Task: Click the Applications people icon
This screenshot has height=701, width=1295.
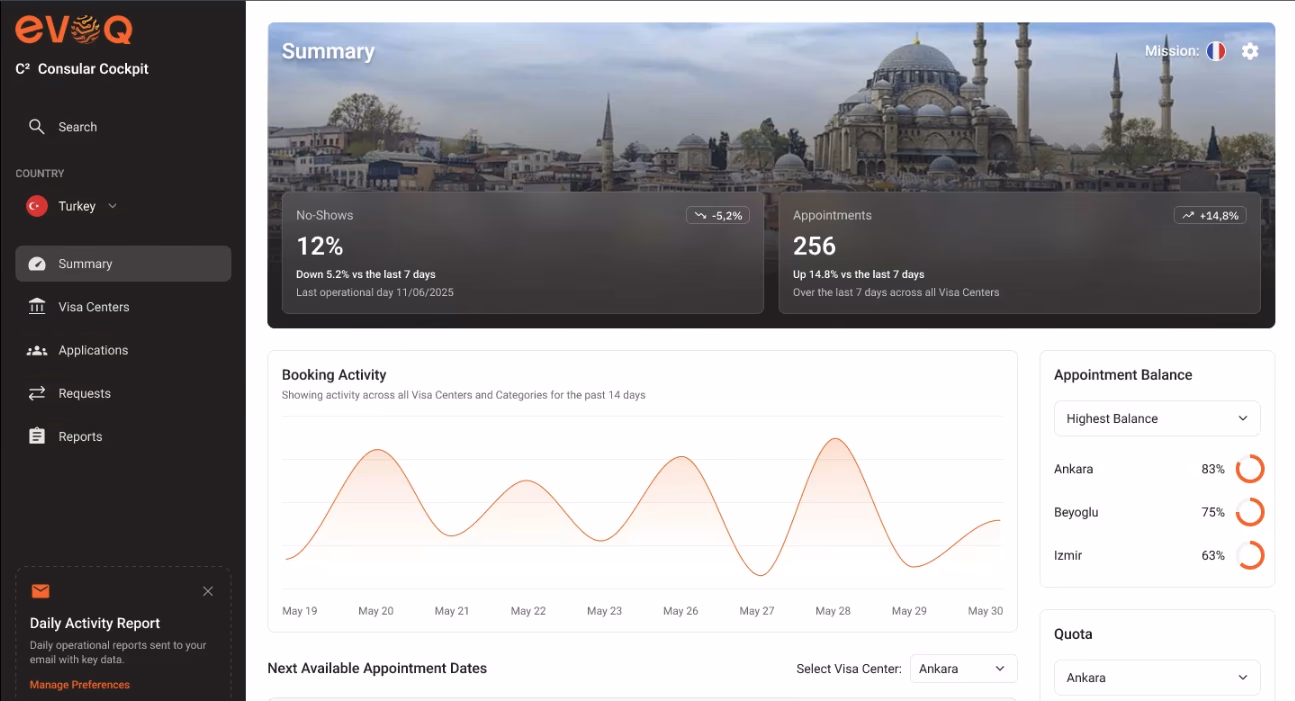Action: (37, 350)
